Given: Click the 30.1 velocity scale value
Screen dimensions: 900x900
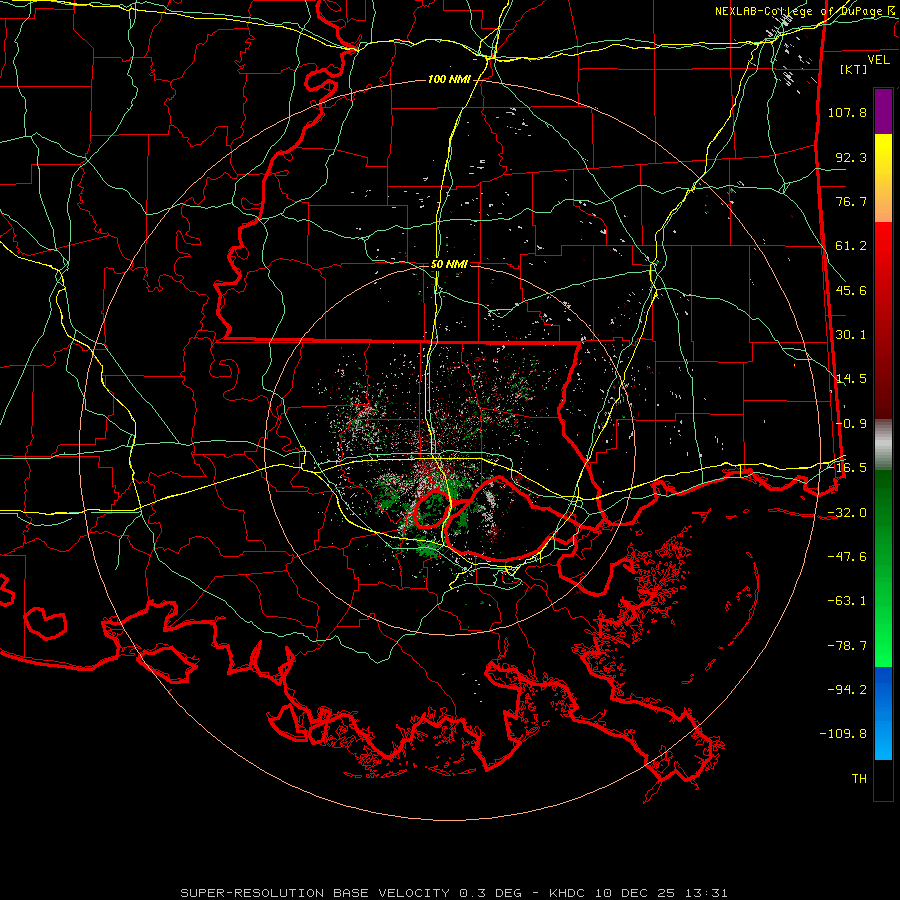Looking at the screenshot, I should [x=851, y=335].
